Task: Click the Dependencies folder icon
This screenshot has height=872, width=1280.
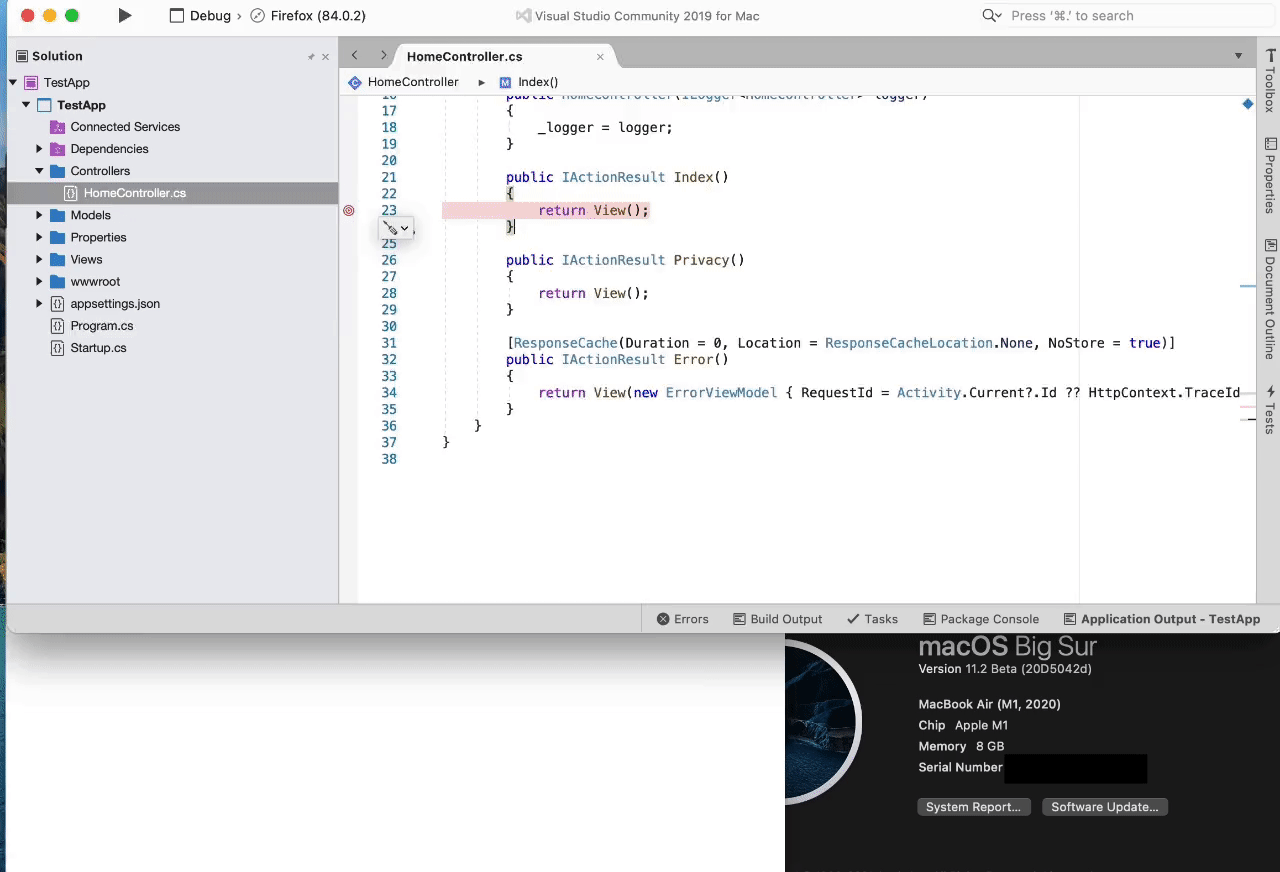Action: coord(58,149)
